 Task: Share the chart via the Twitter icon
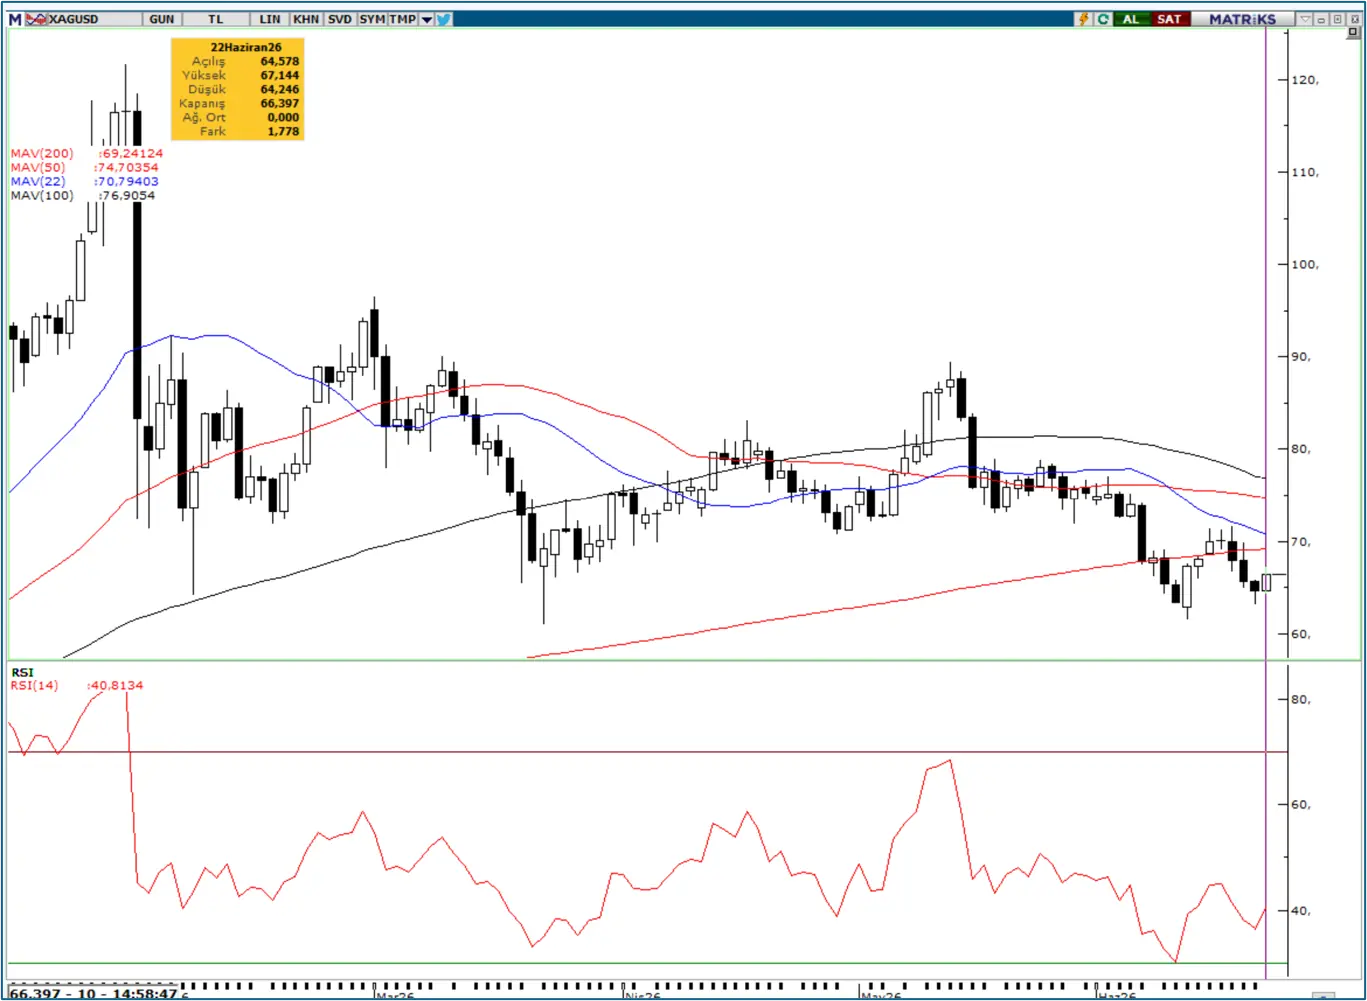444,19
